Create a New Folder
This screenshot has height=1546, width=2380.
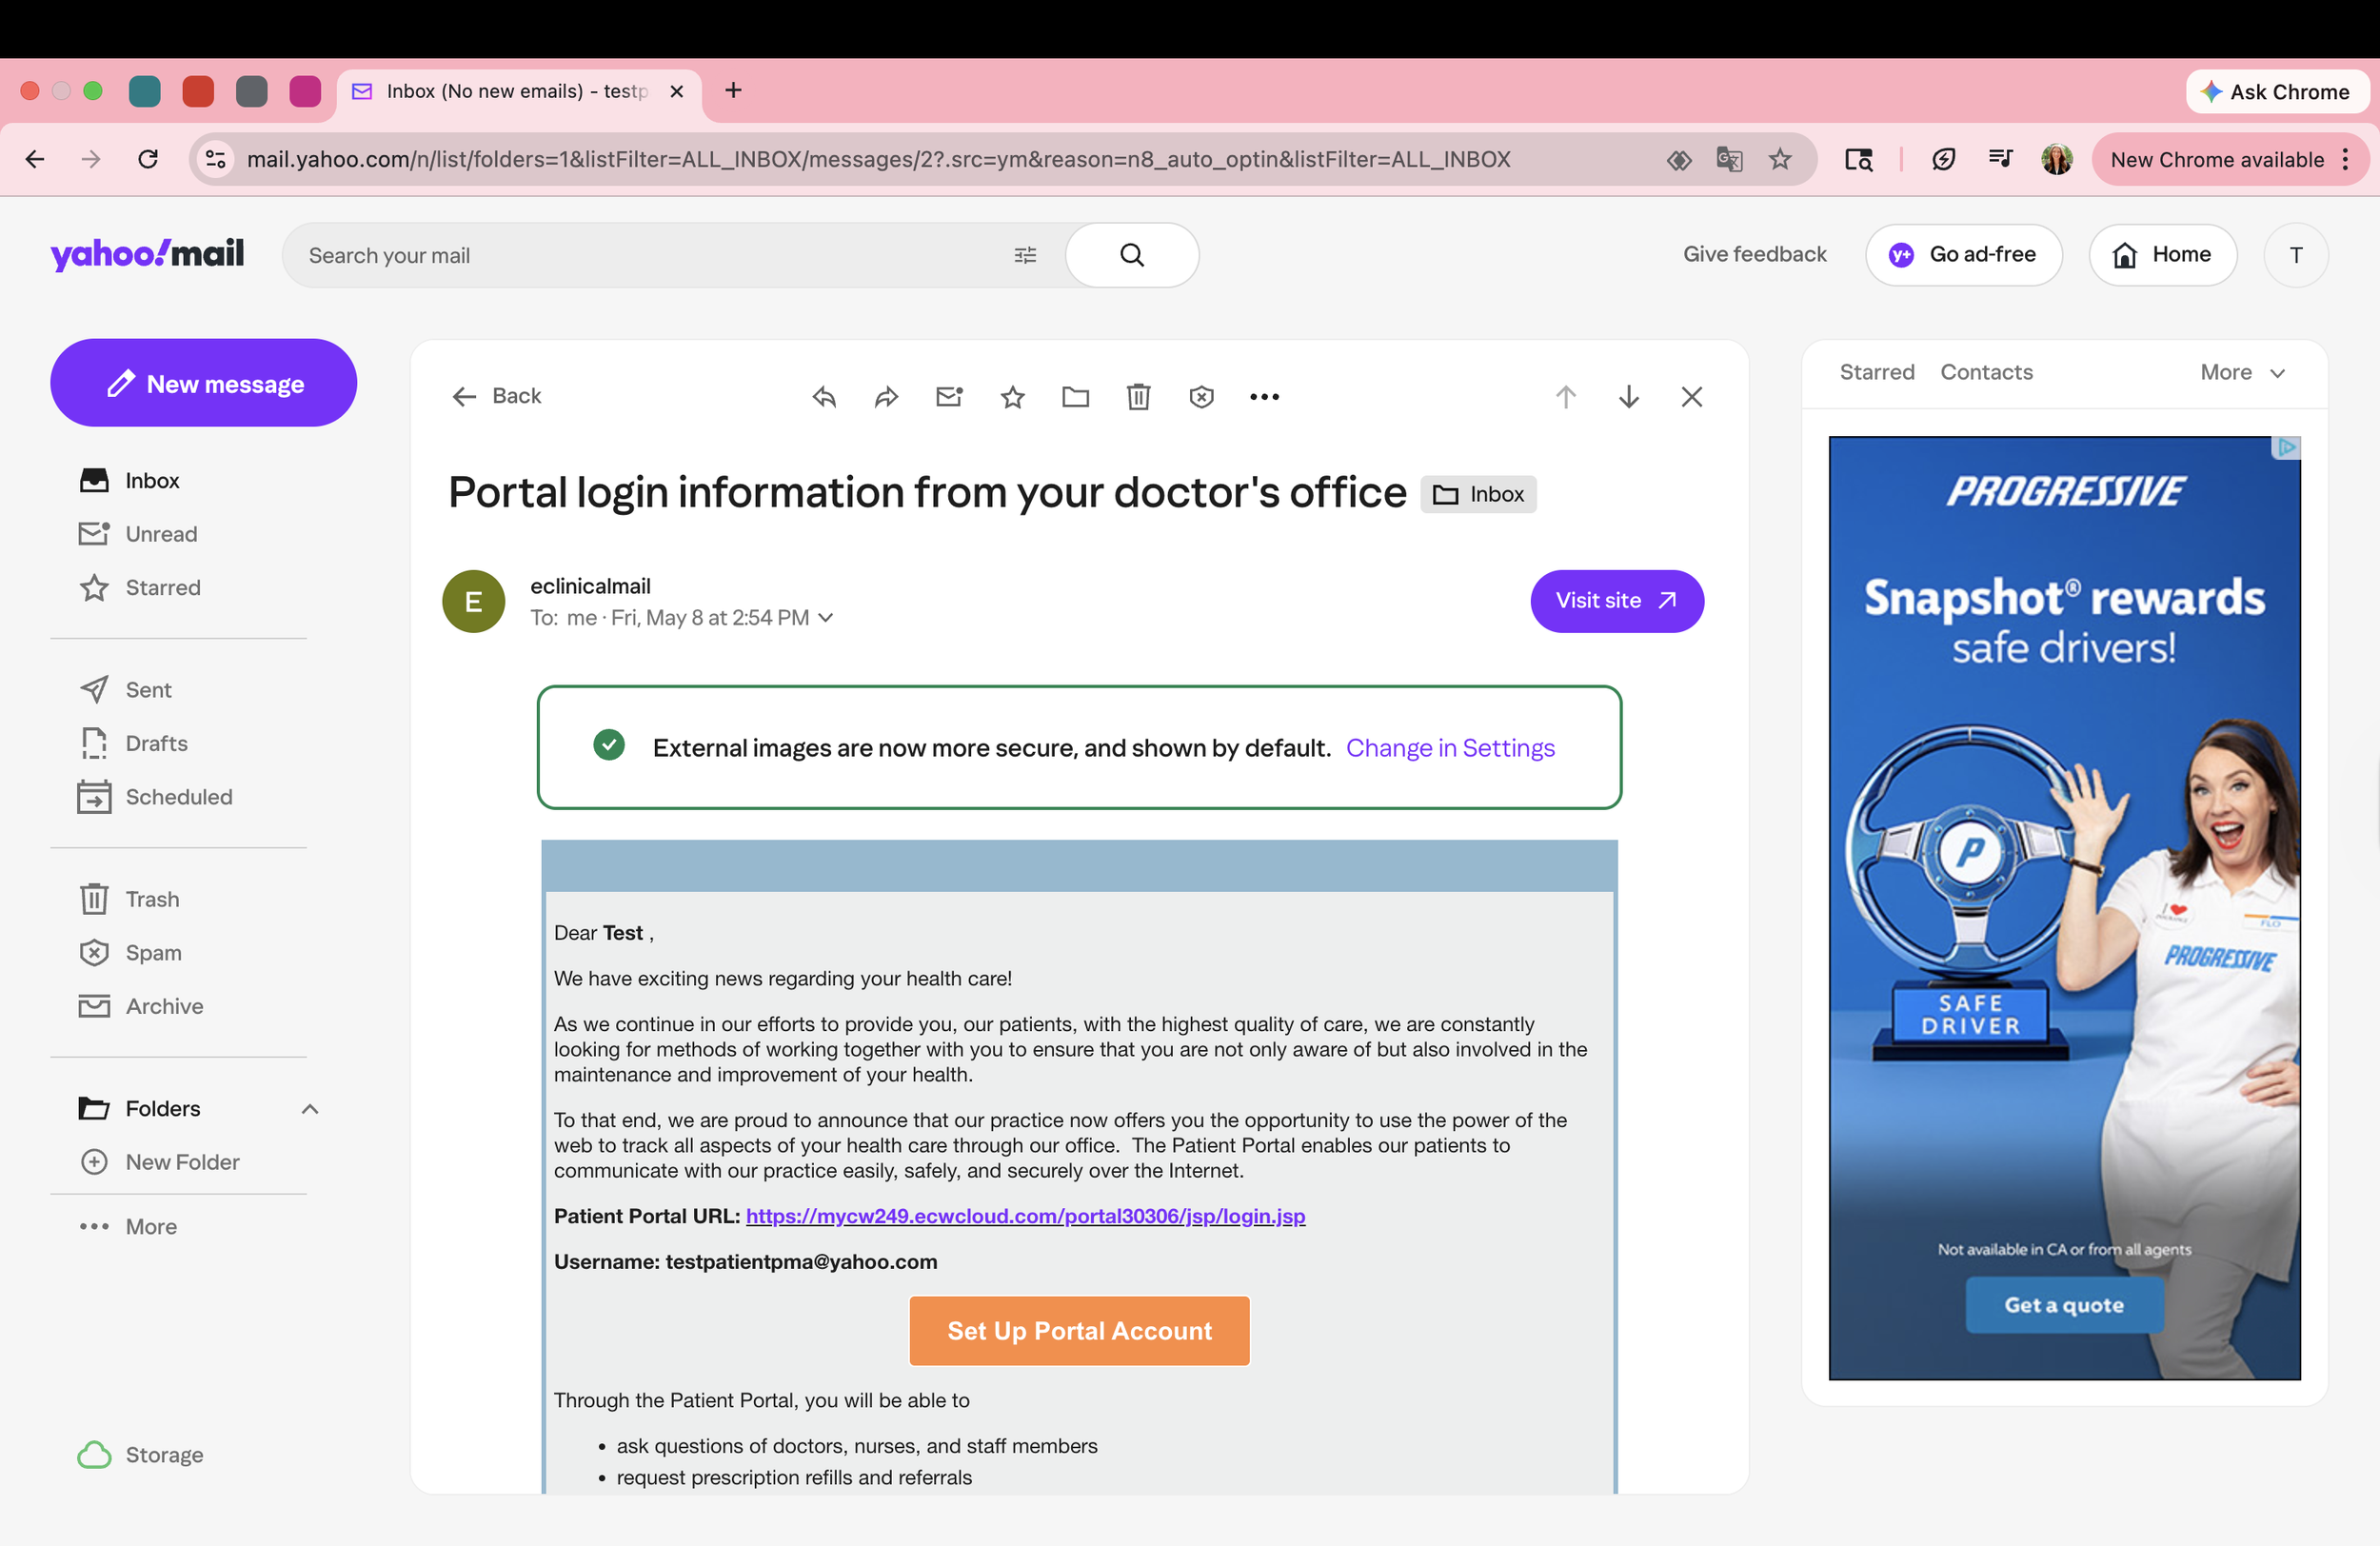pyautogui.click(x=160, y=1162)
